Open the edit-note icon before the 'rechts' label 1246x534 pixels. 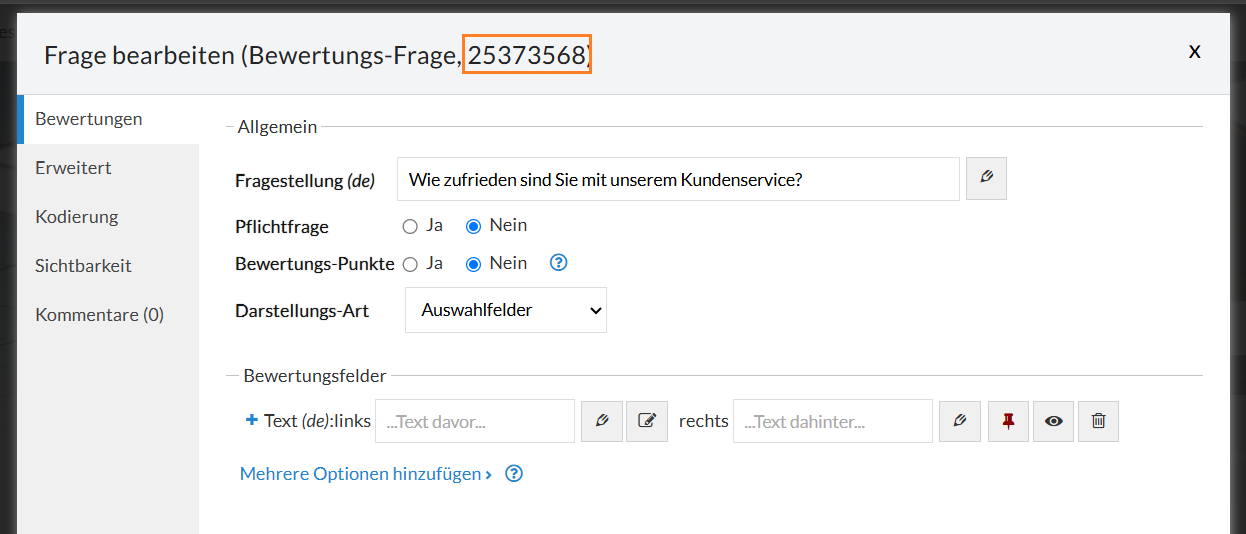pyautogui.click(x=647, y=421)
